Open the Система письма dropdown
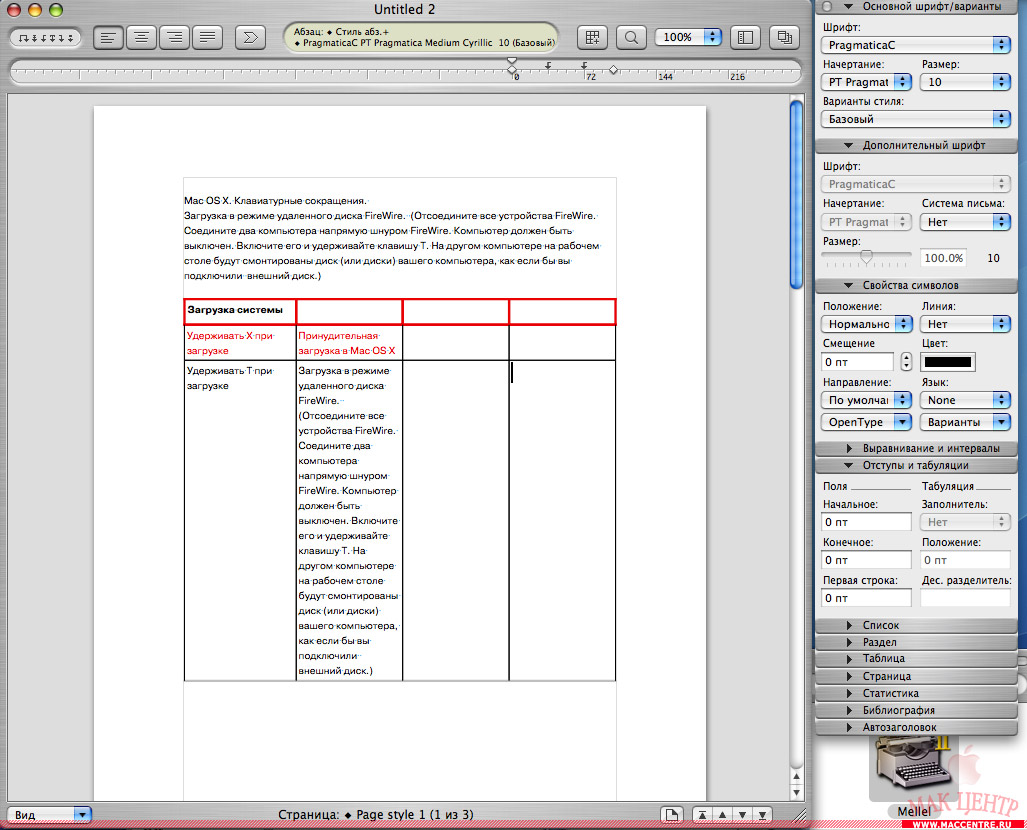 [965, 222]
